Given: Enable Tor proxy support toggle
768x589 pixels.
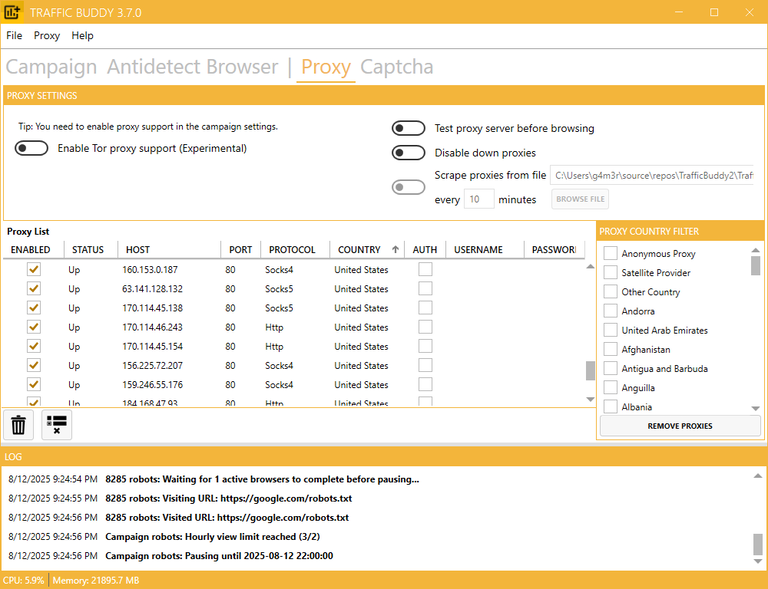Looking at the screenshot, I should tap(32, 149).
